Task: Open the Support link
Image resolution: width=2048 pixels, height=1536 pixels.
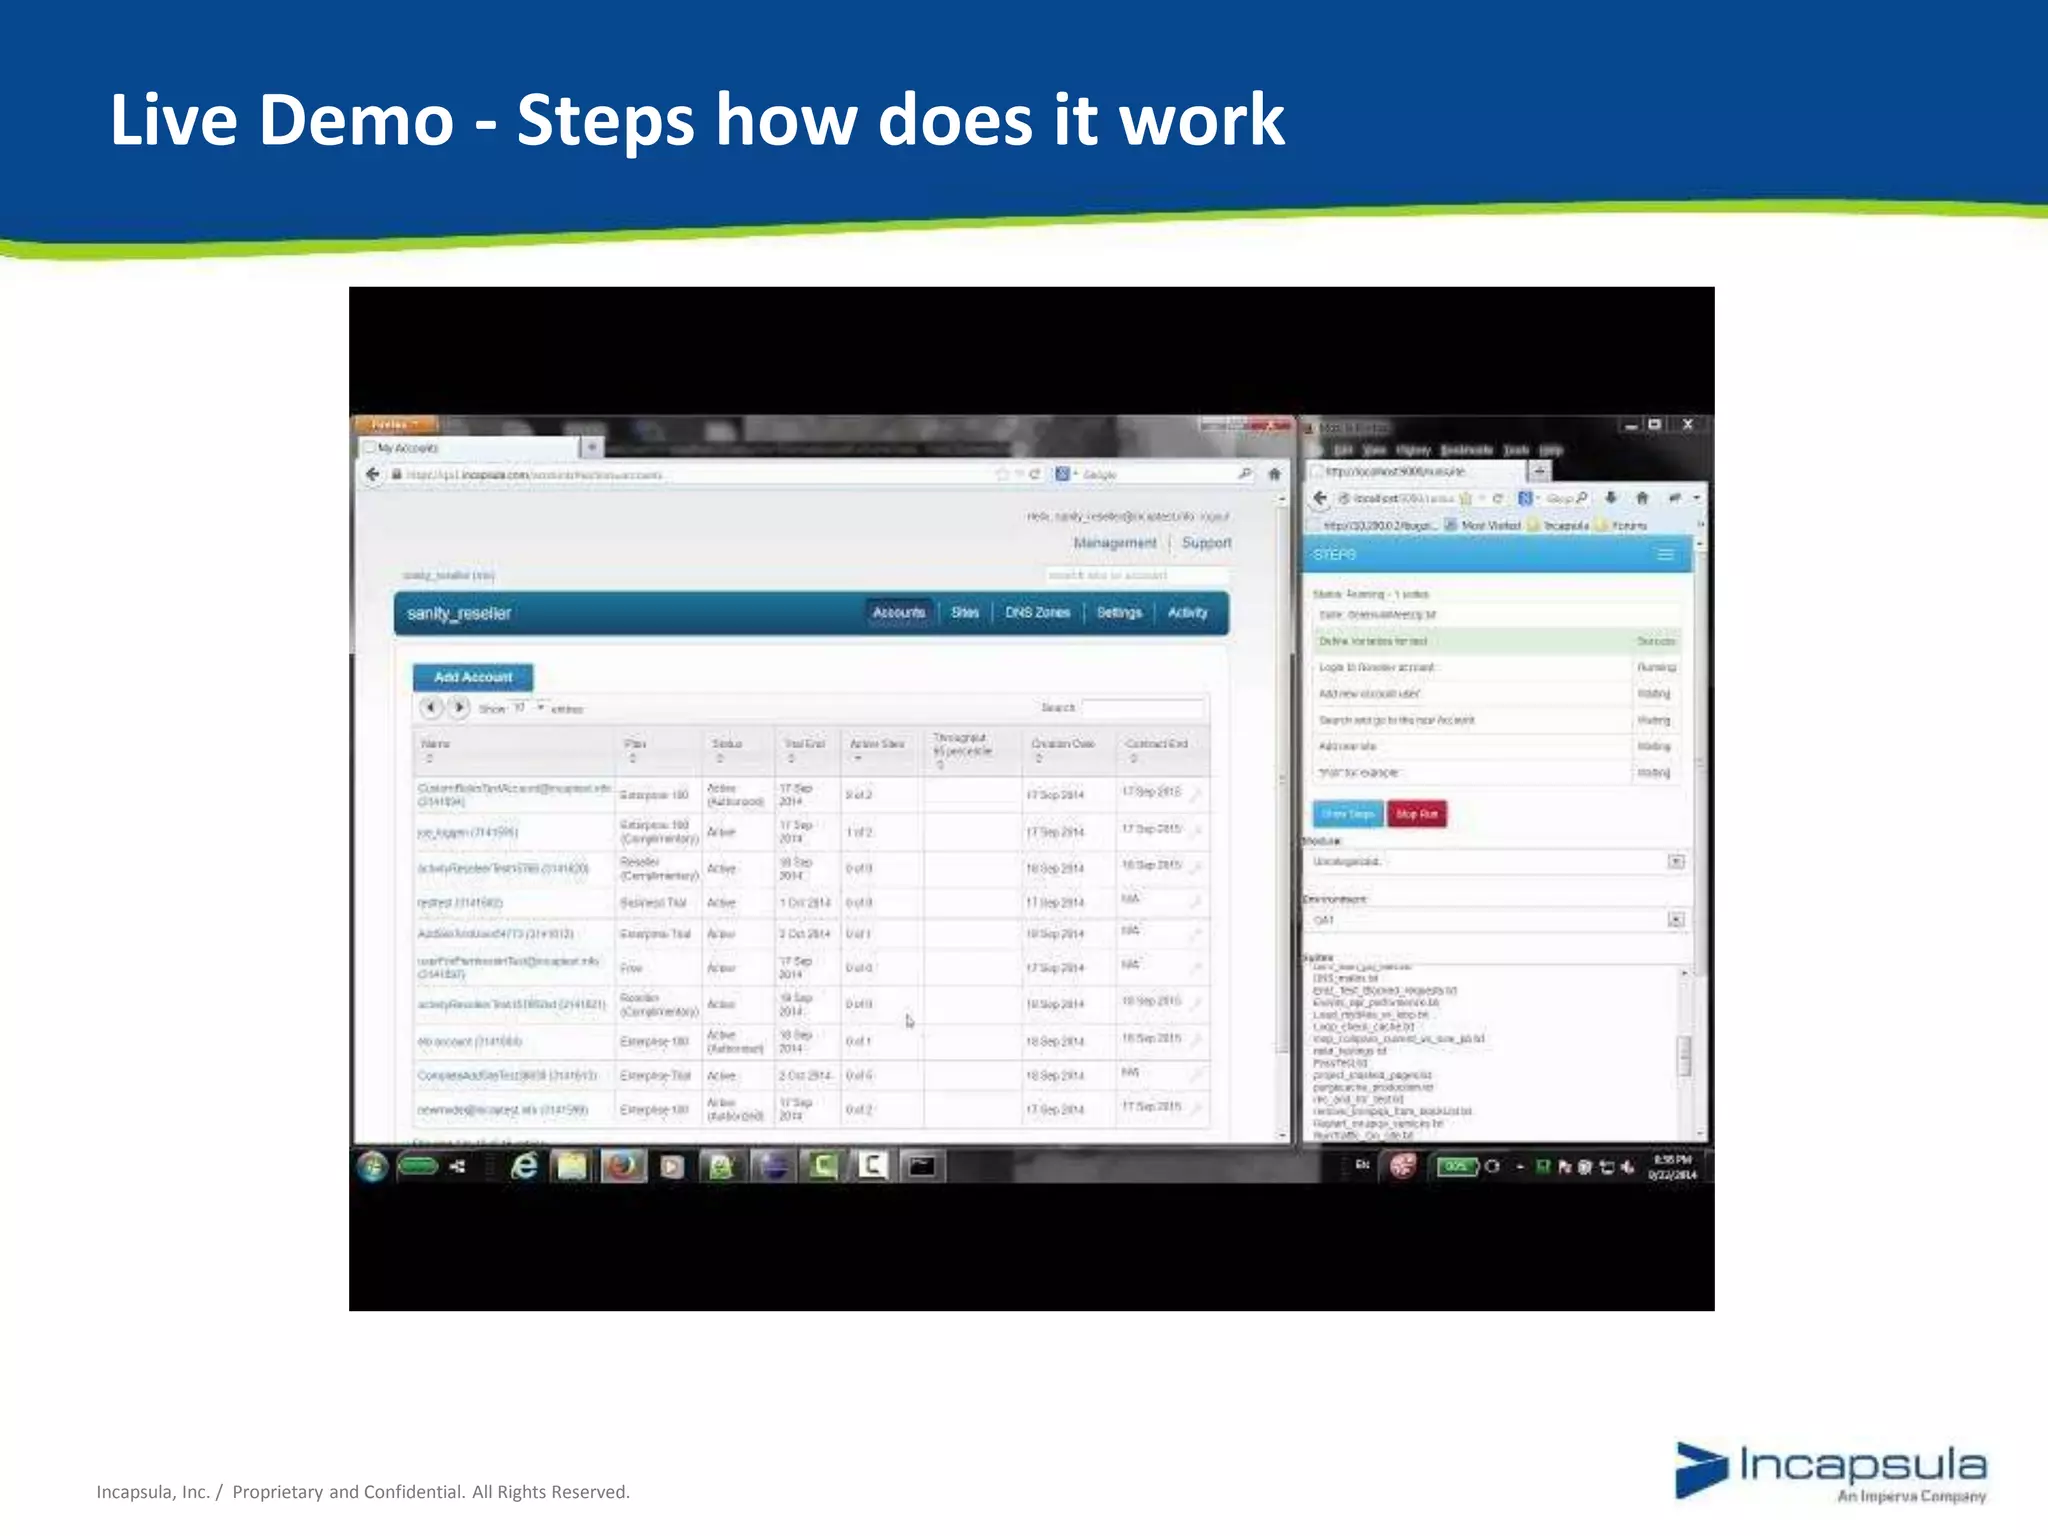Action: point(1206,543)
